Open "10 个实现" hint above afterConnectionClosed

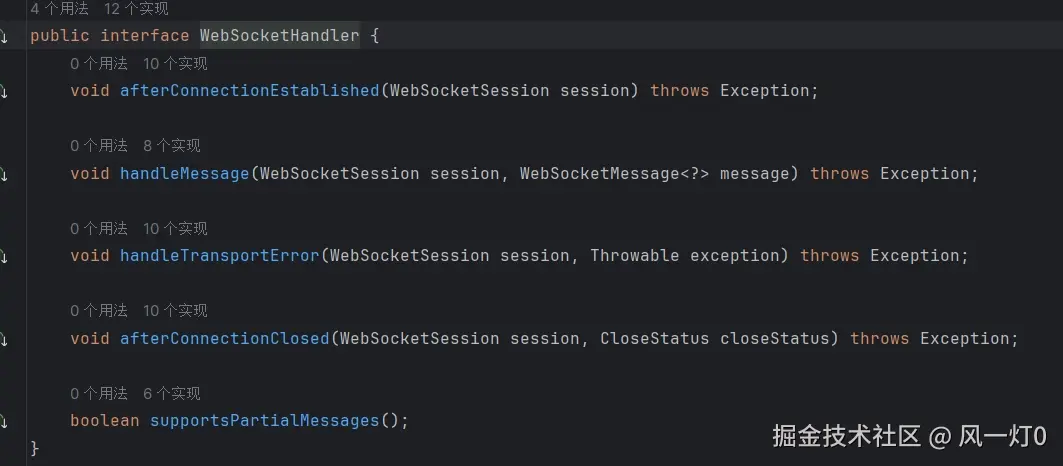coord(175,311)
